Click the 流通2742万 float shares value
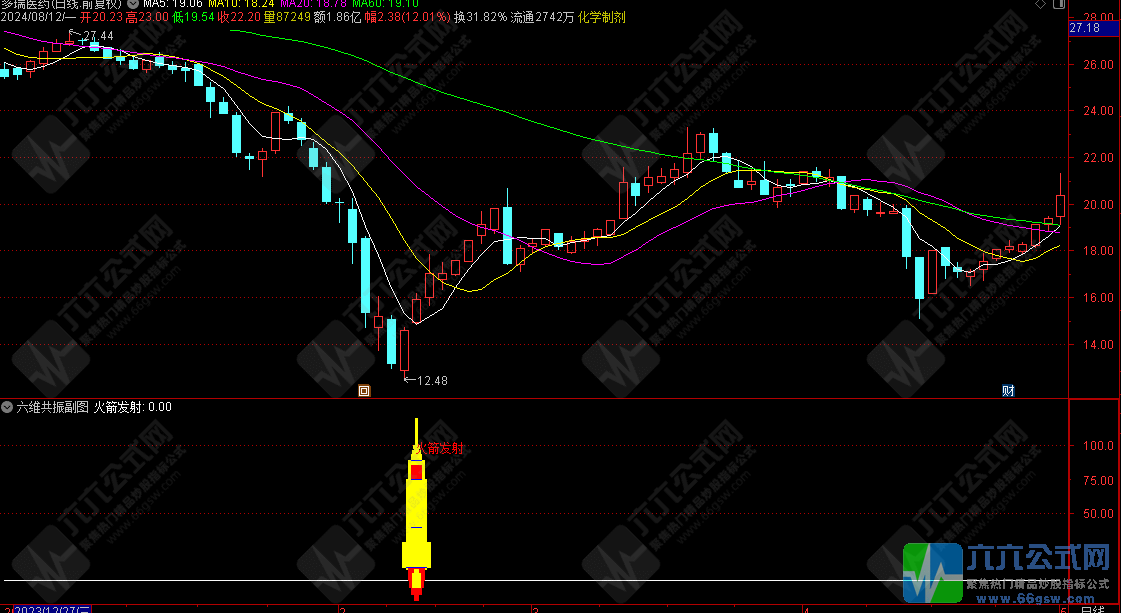Screen dimensions: 1121x613 (543, 16)
